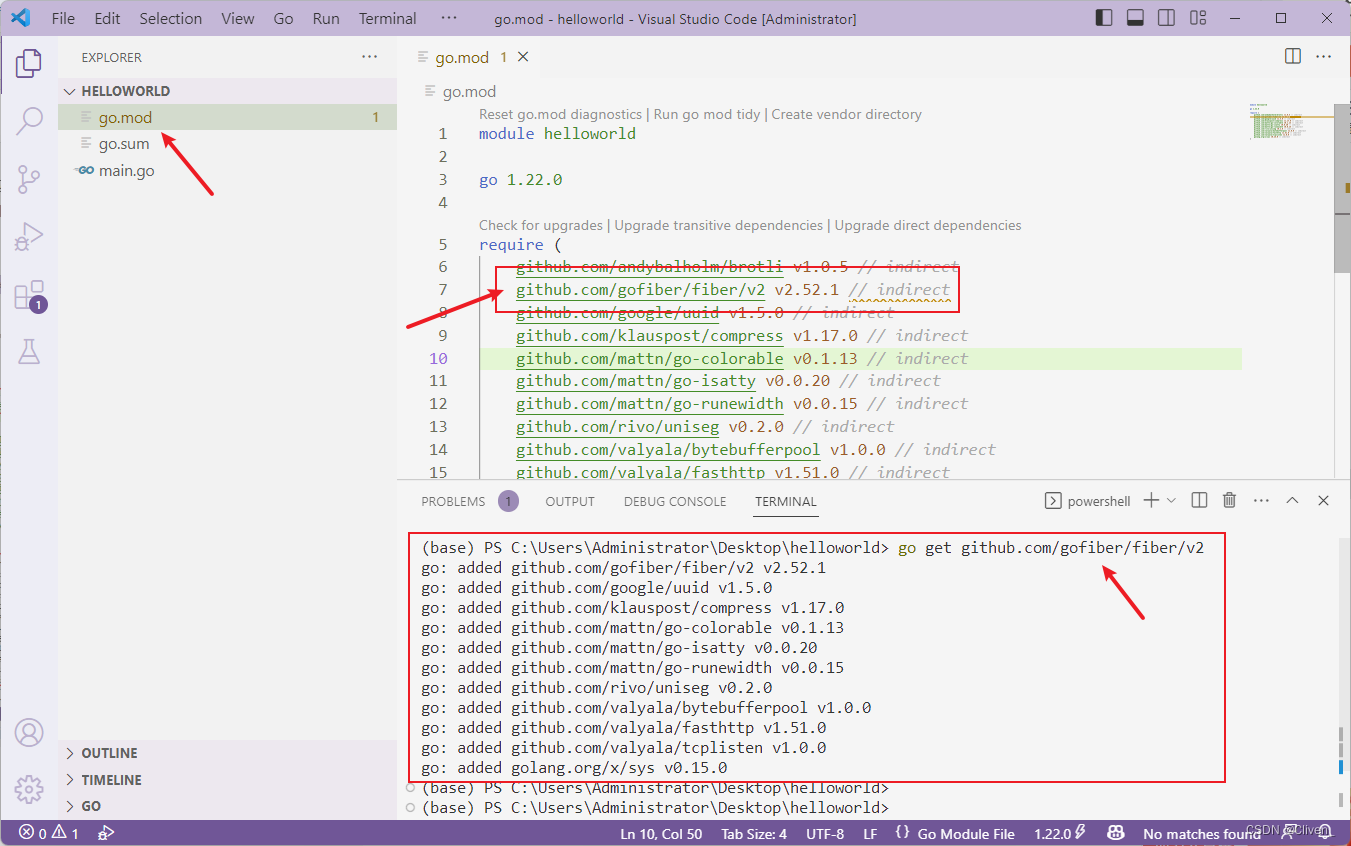This screenshot has height=846, width=1351.
Task: Open the errors and warnings status item
Action: 48,833
